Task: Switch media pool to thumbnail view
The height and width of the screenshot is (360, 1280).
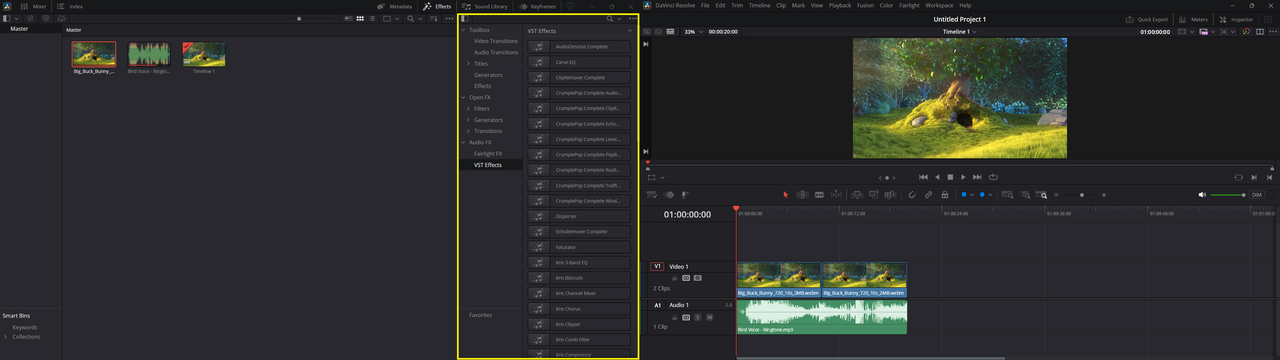Action: pyautogui.click(x=359, y=18)
